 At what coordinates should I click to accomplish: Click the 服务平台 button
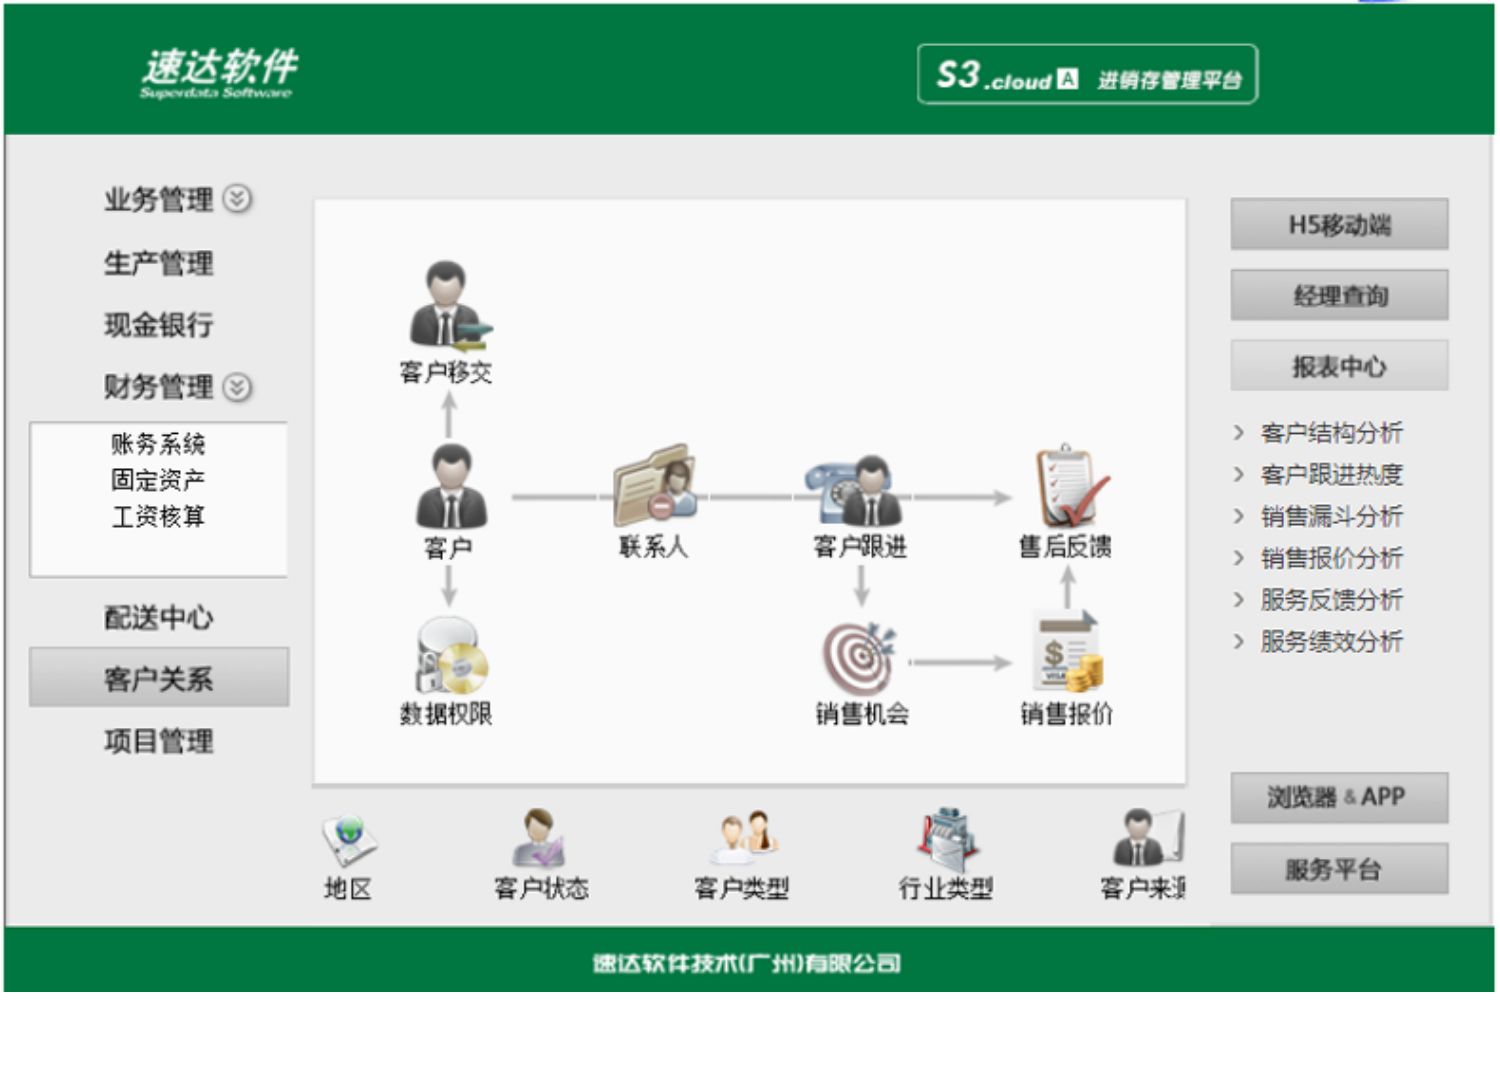(1339, 868)
